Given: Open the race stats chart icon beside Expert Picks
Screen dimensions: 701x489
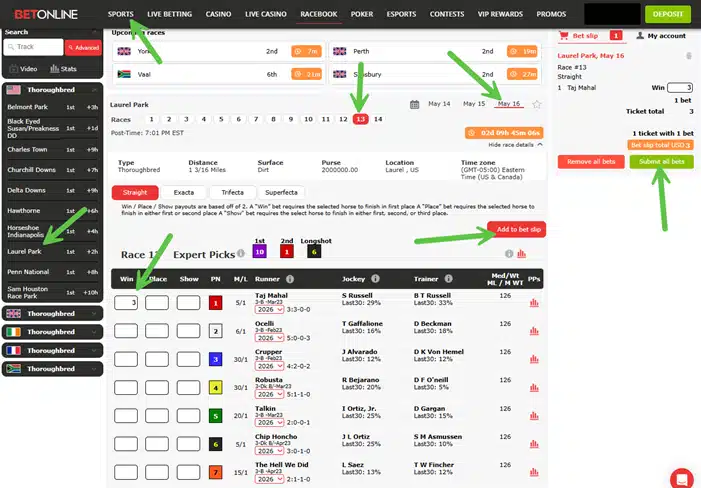Looking at the screenshot, I should (521, 254).
